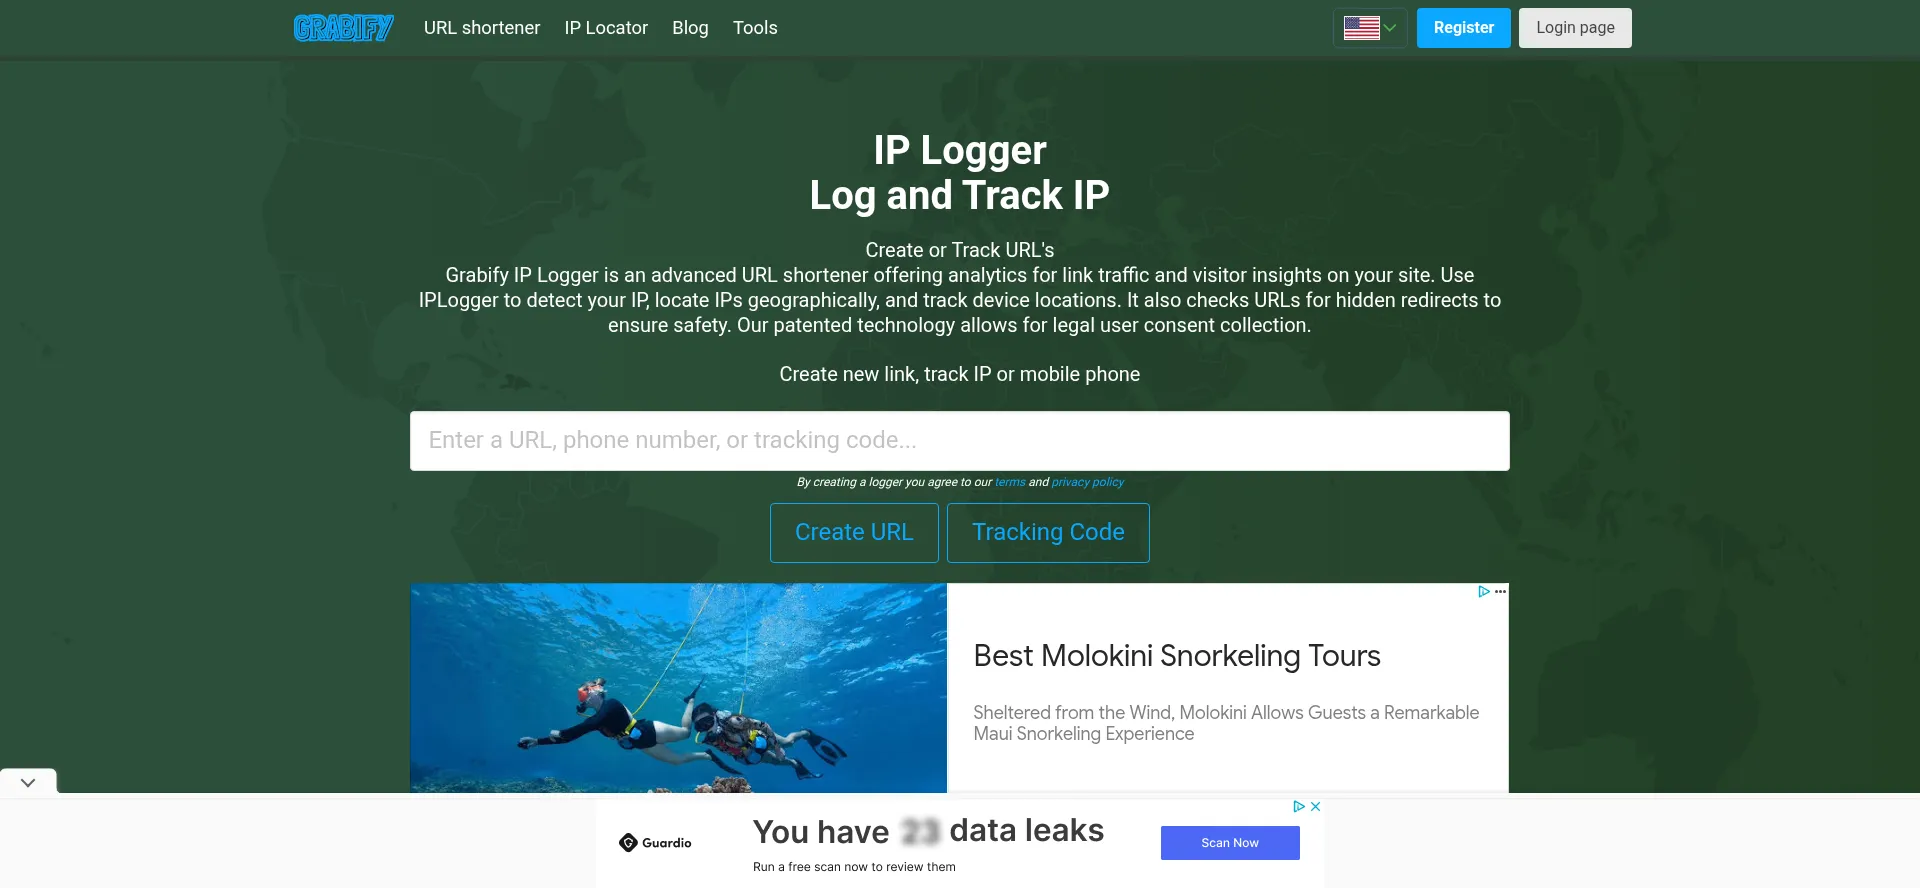Click the Scan Now ad button
1920x888 pixels.
[x=1230, y=843]
